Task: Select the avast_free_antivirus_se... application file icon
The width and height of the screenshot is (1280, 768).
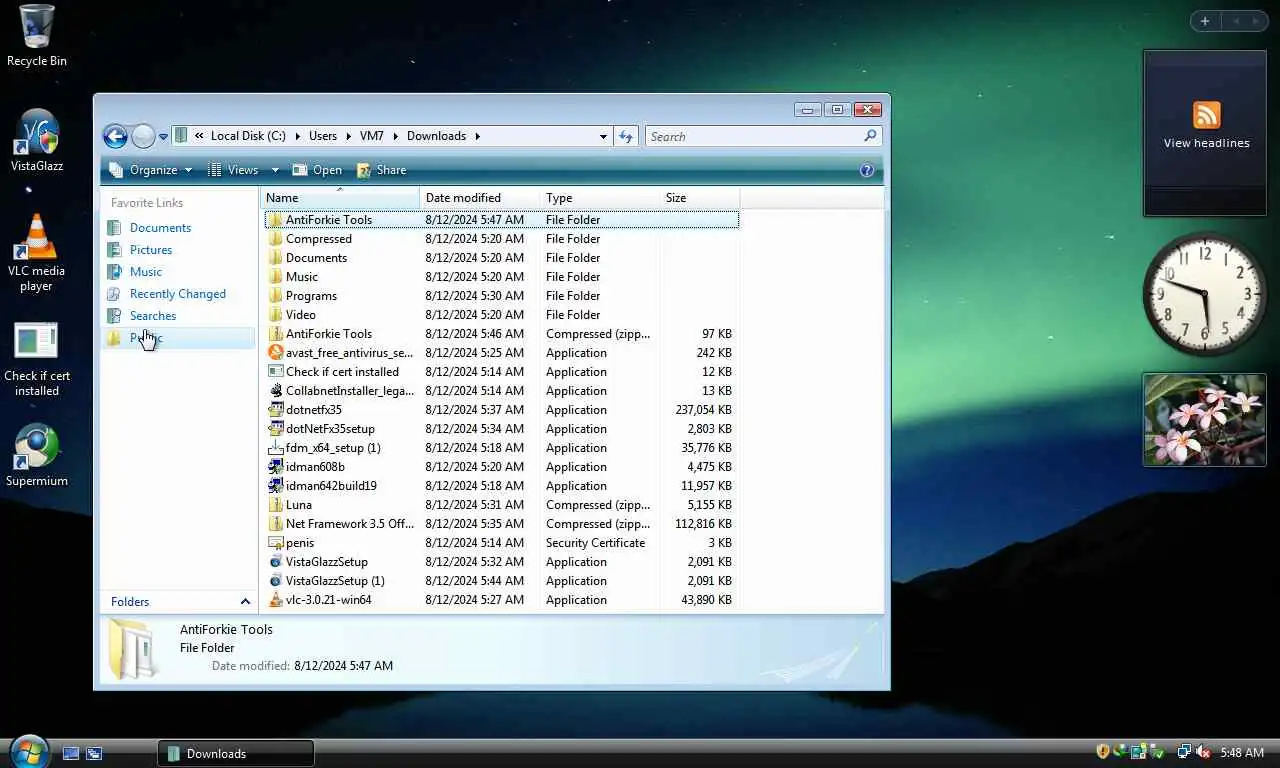Action: pos(276,353)
